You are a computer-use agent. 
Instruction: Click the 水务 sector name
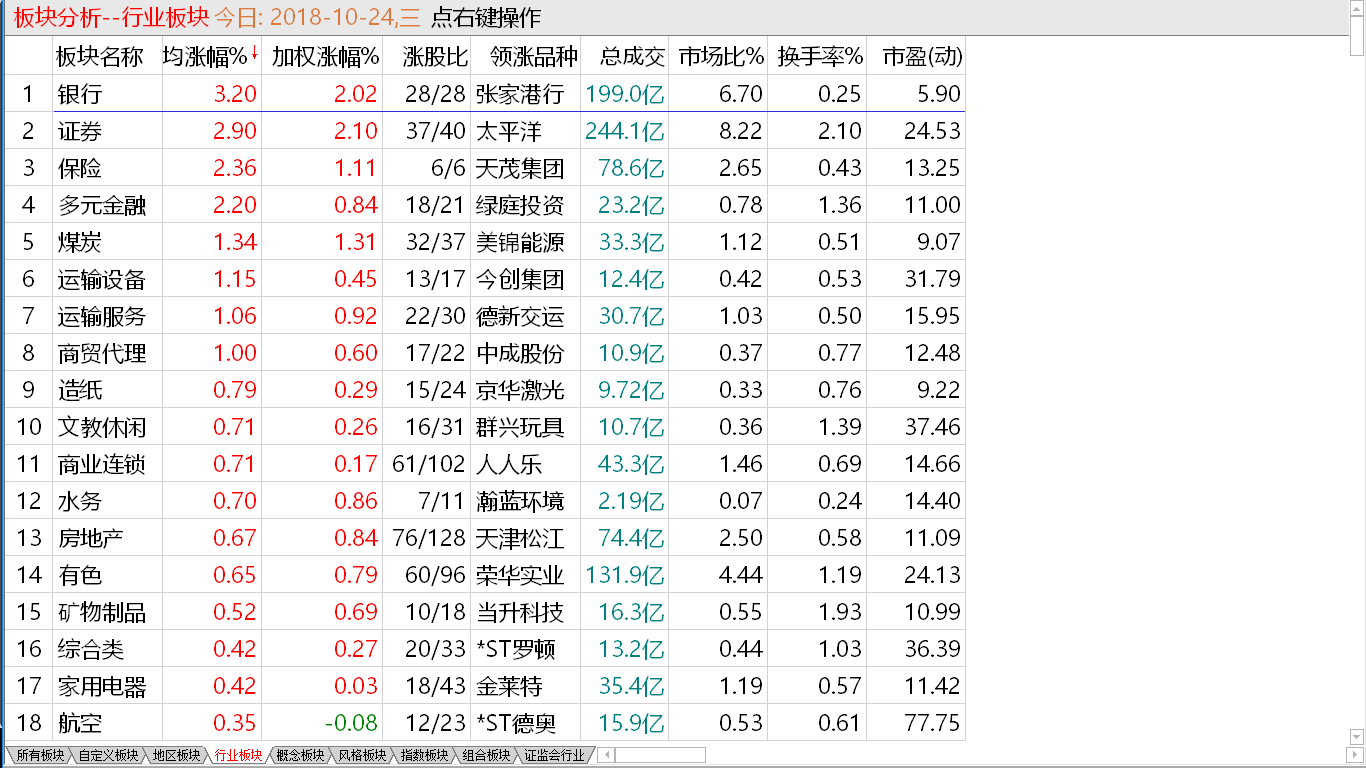[x=79, y=501]
